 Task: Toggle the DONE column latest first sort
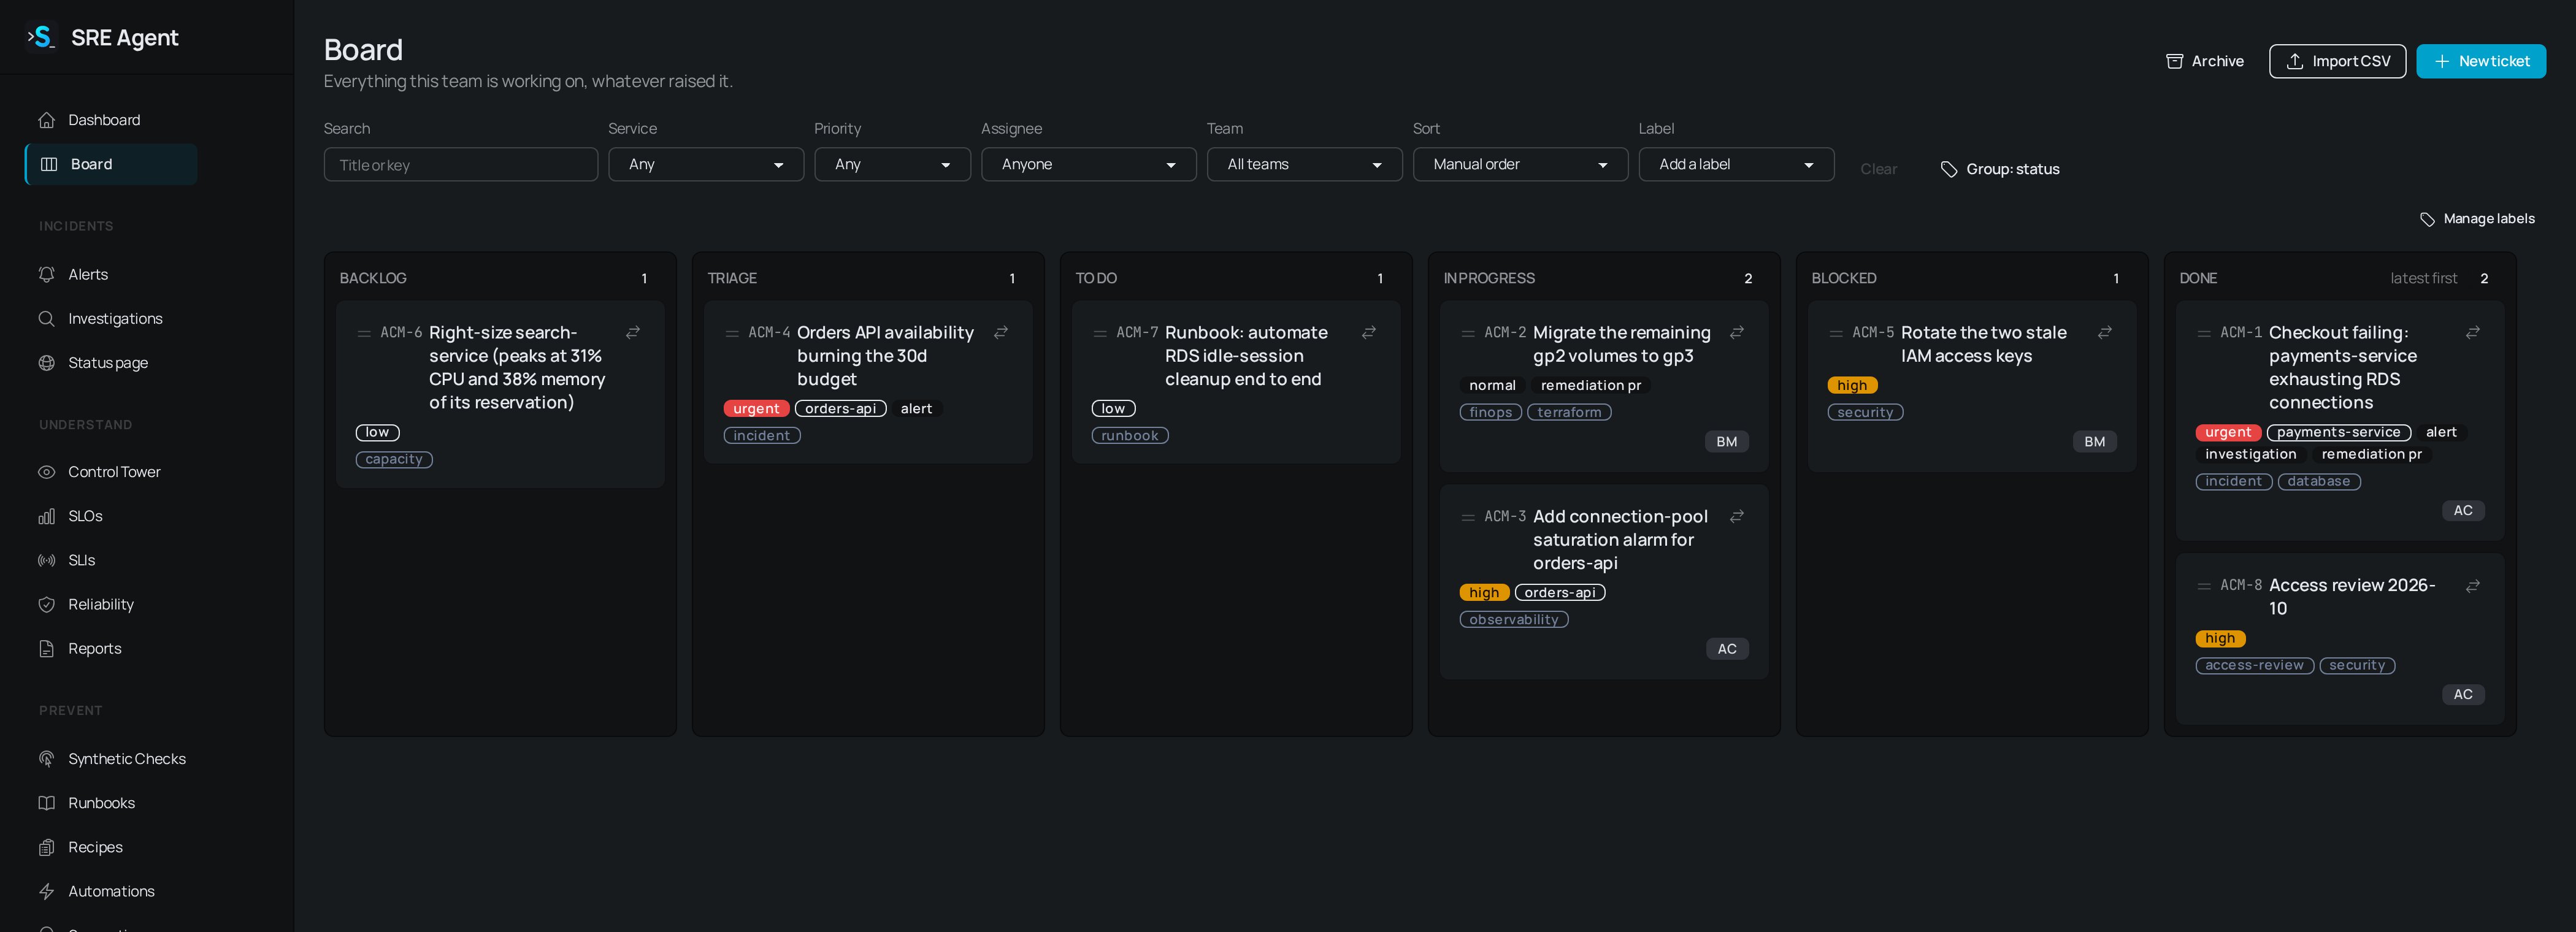(x=2423, y=278)
